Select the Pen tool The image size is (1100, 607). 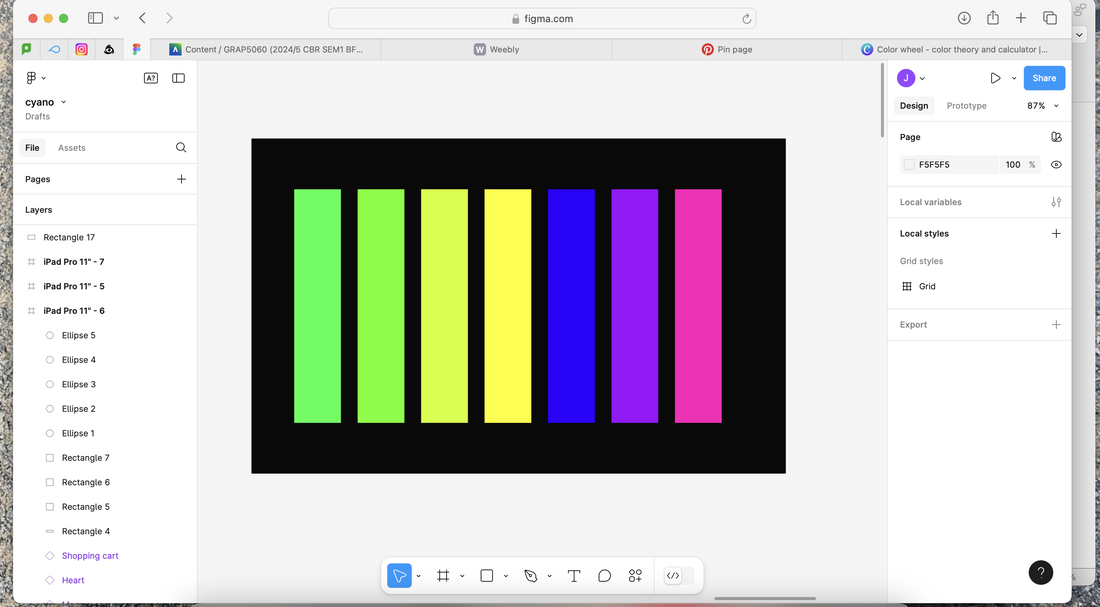[x=530, y=575]
